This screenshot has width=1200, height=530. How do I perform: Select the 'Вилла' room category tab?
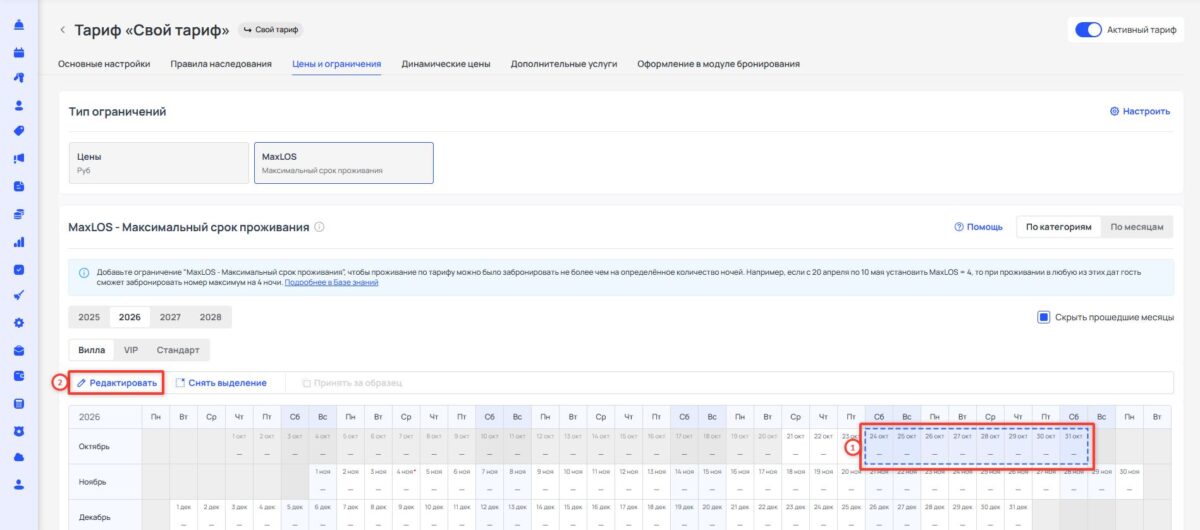point(92,350)
